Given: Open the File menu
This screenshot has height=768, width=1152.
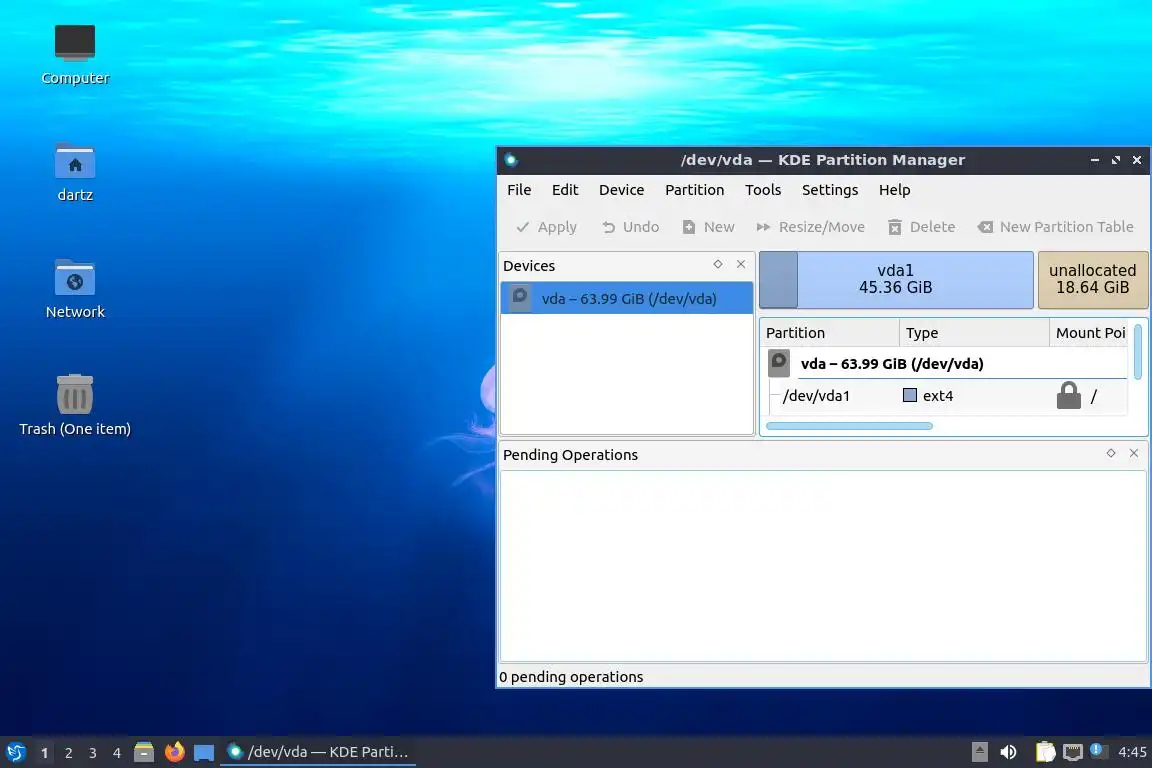Looking at the screenshot, I should coord(519,190).
